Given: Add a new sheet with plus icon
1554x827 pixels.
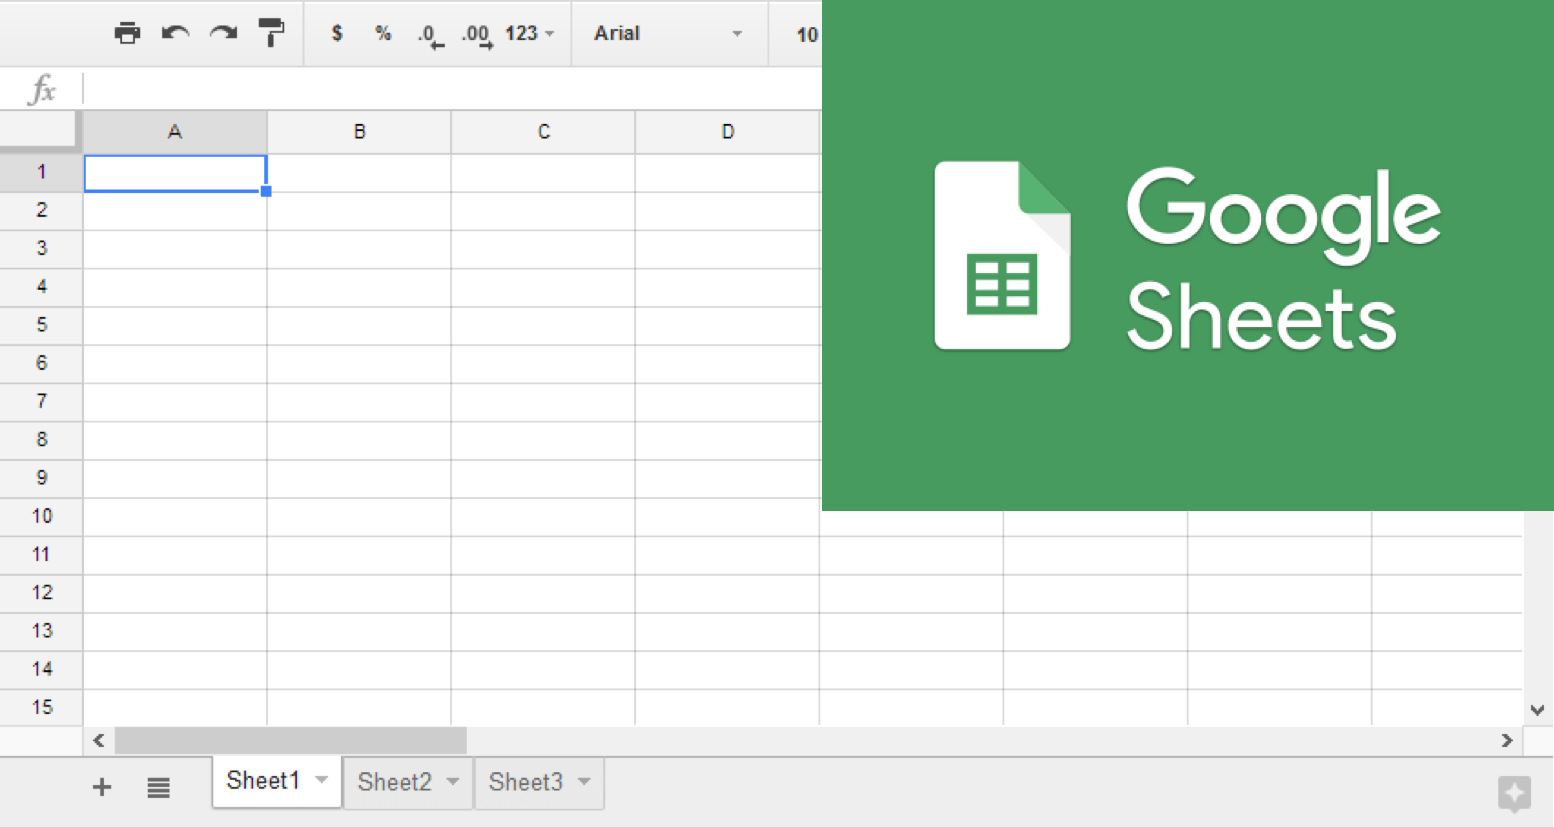Looking at the screenshot, I should (101, 787).
